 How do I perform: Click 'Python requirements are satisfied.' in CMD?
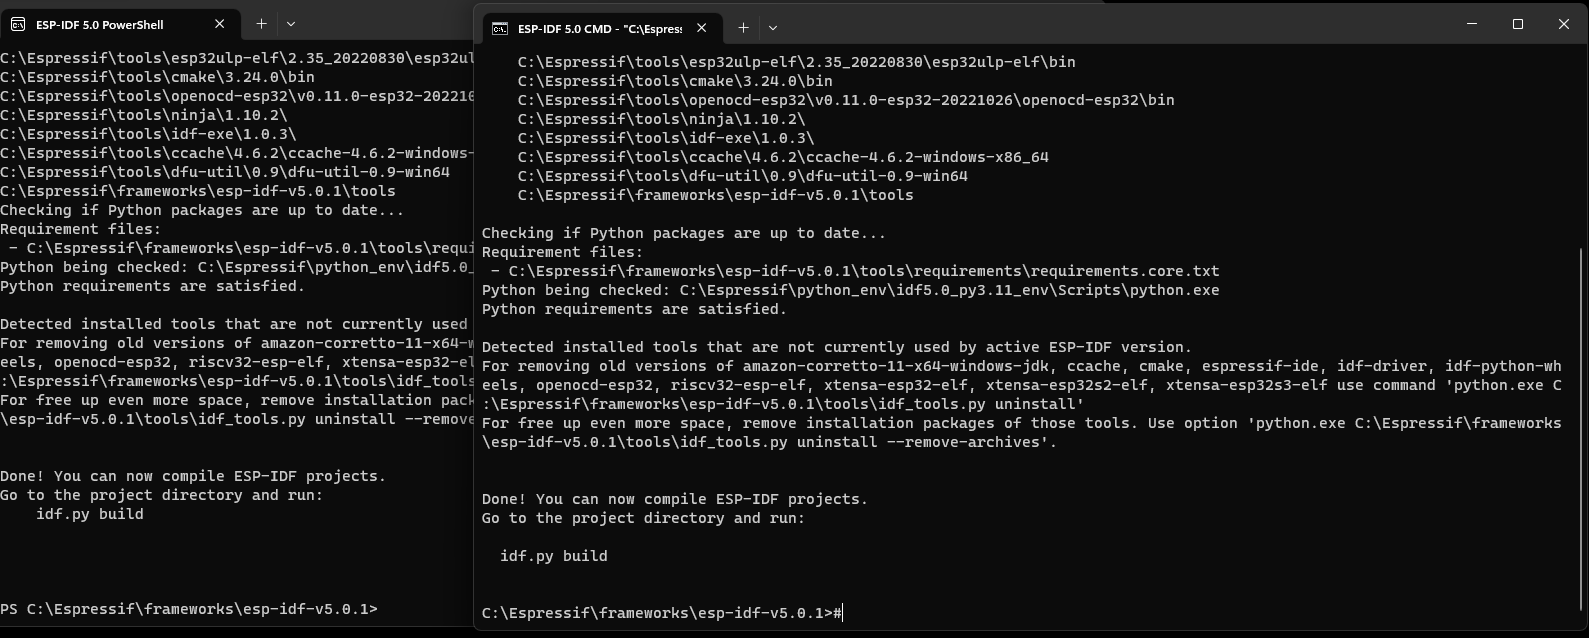click(x=634, y=309)
